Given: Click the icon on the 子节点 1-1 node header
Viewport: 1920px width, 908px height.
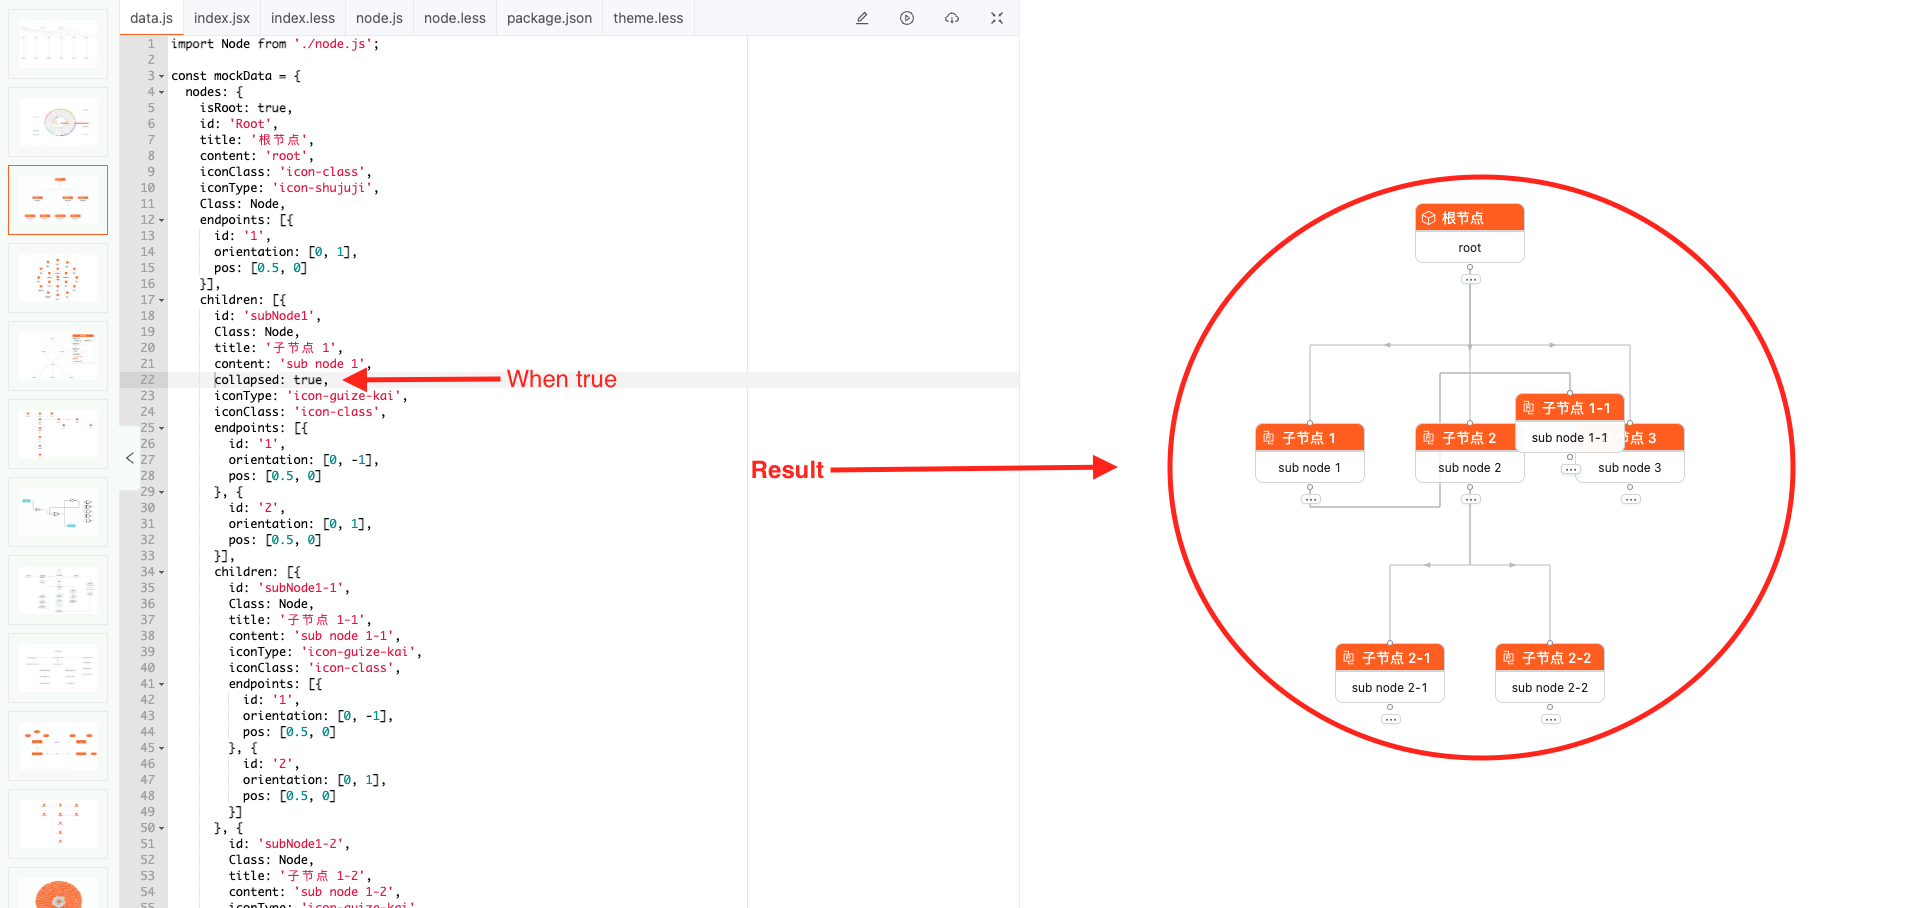Looking at the screenshot, I should (x=1528, y=407).
